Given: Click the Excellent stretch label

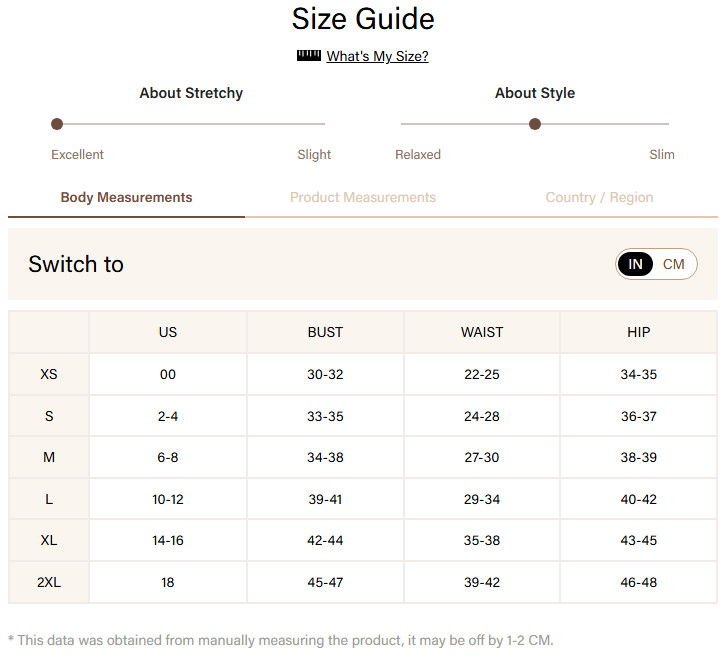Looking at the screenshot, I should (77, 154).
